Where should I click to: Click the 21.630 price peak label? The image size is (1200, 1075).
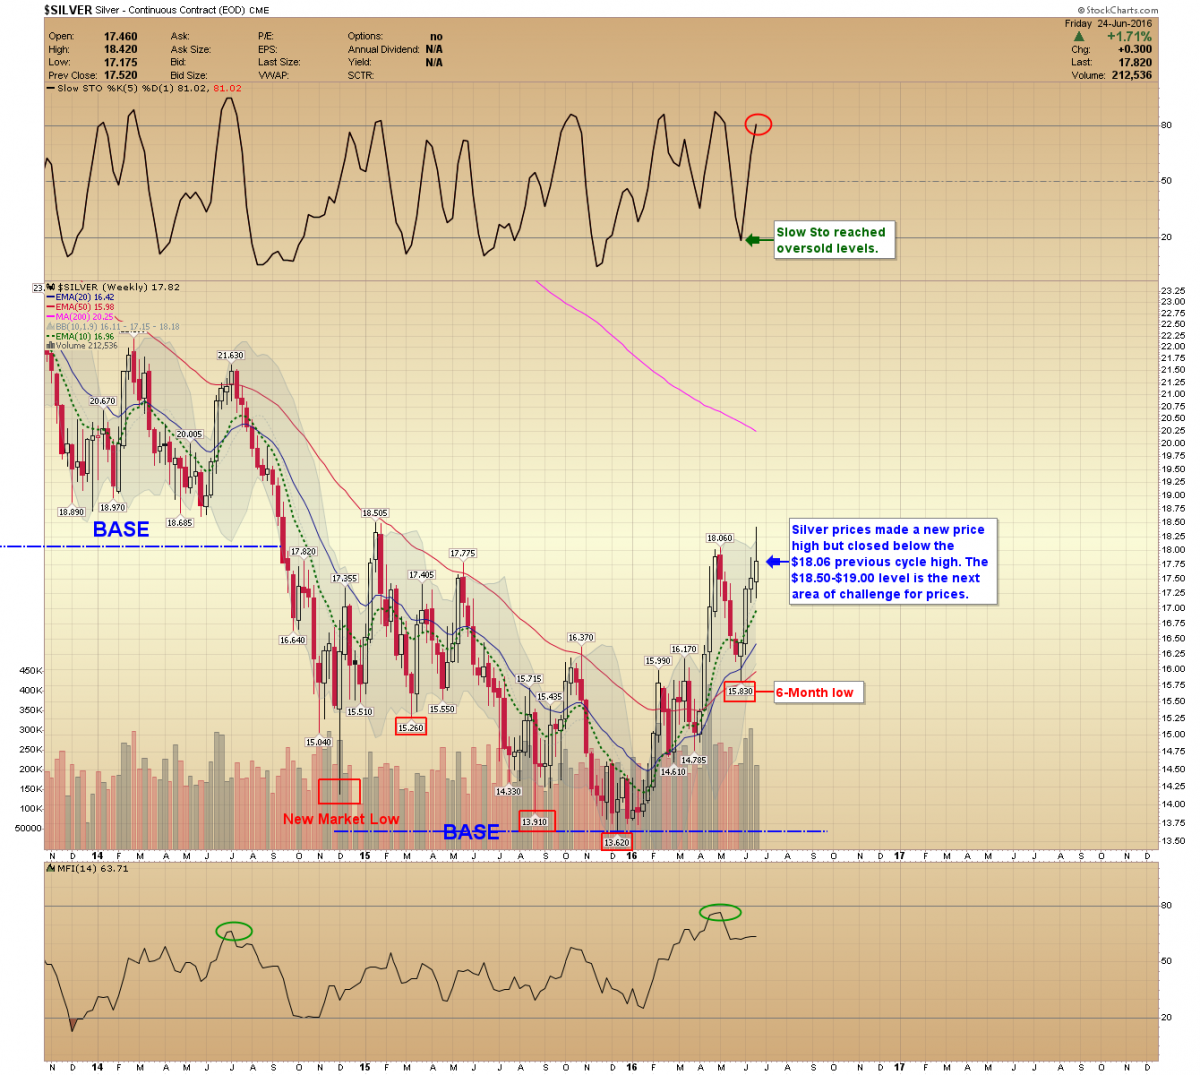tap(230, 355)
